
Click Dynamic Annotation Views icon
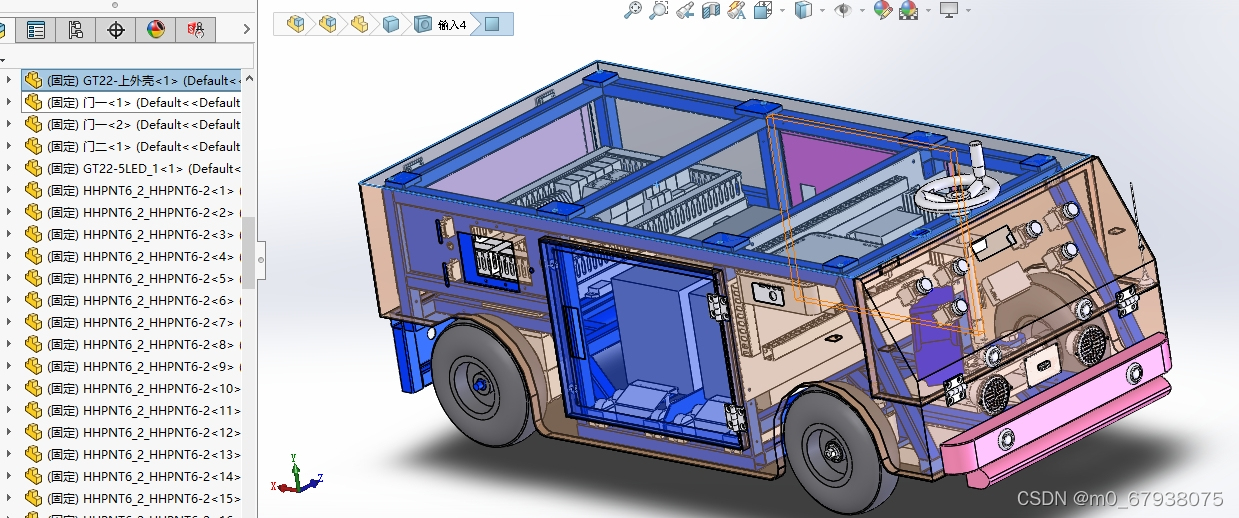coord(737,10)
